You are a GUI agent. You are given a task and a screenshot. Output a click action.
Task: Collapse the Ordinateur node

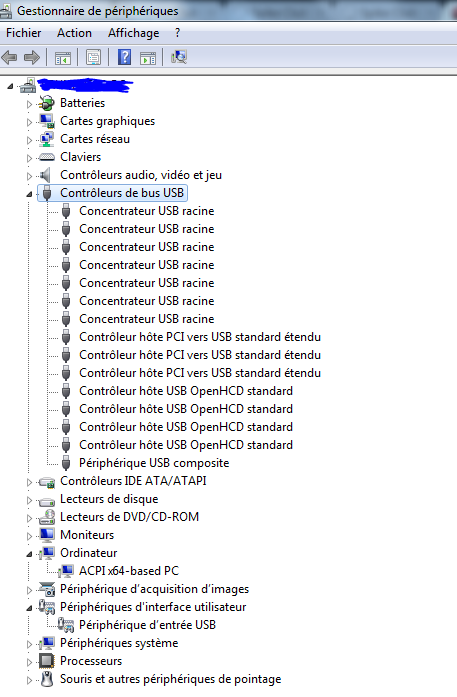[29, 554]
